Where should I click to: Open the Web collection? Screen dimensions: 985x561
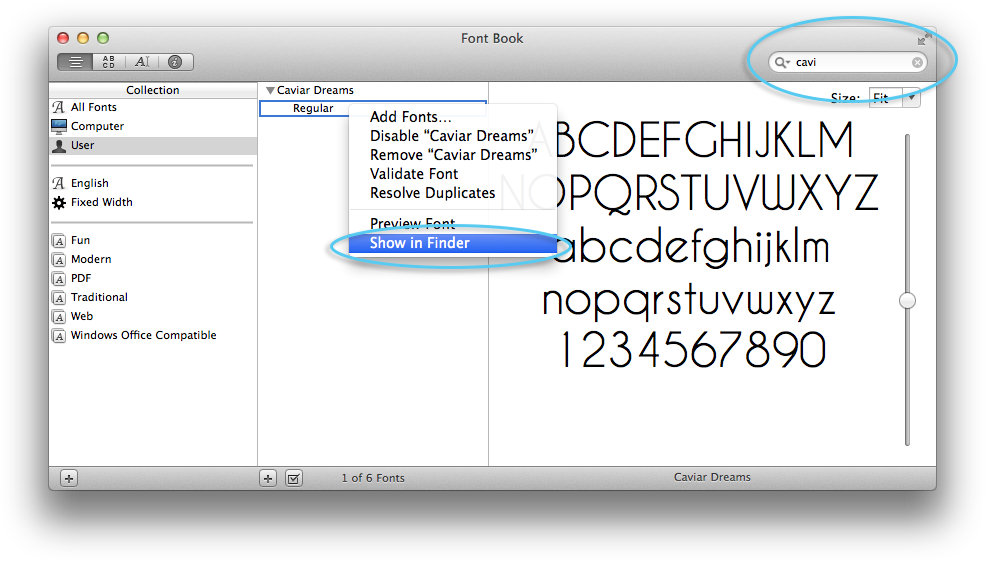[153, 316]
